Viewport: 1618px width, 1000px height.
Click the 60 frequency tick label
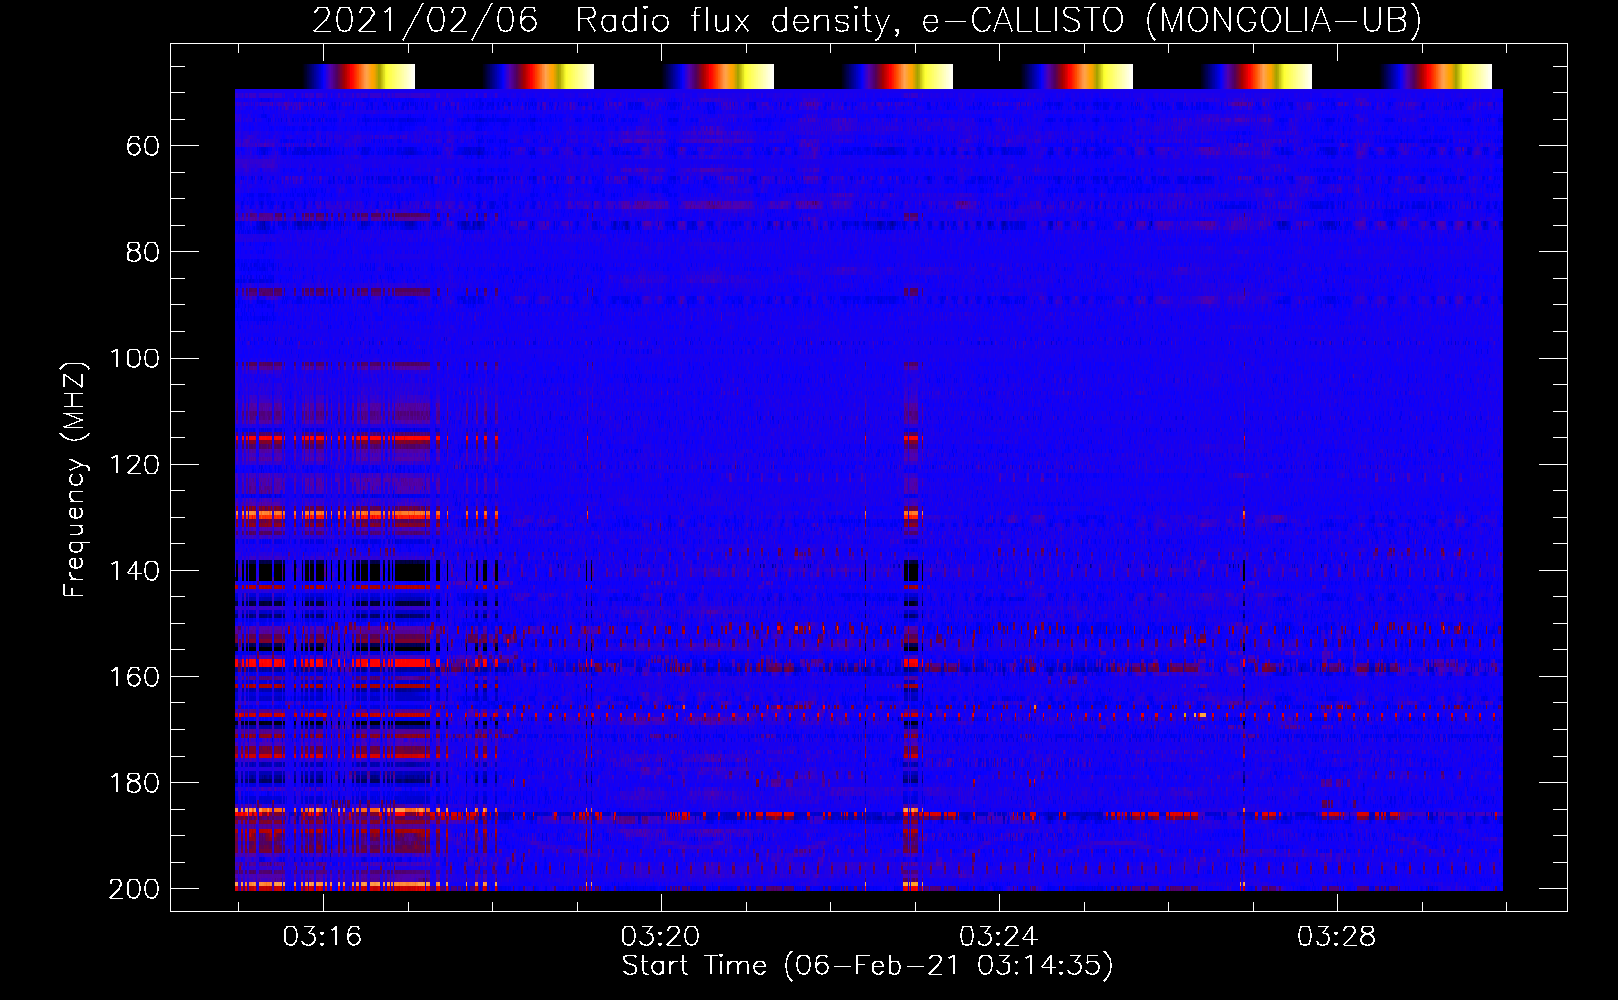pos(142,147)
